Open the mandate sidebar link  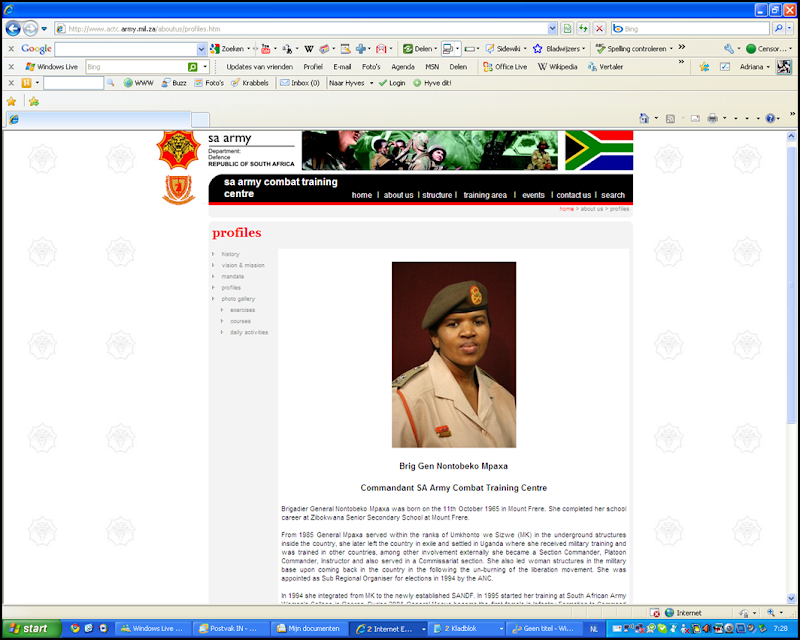[233, 277]
